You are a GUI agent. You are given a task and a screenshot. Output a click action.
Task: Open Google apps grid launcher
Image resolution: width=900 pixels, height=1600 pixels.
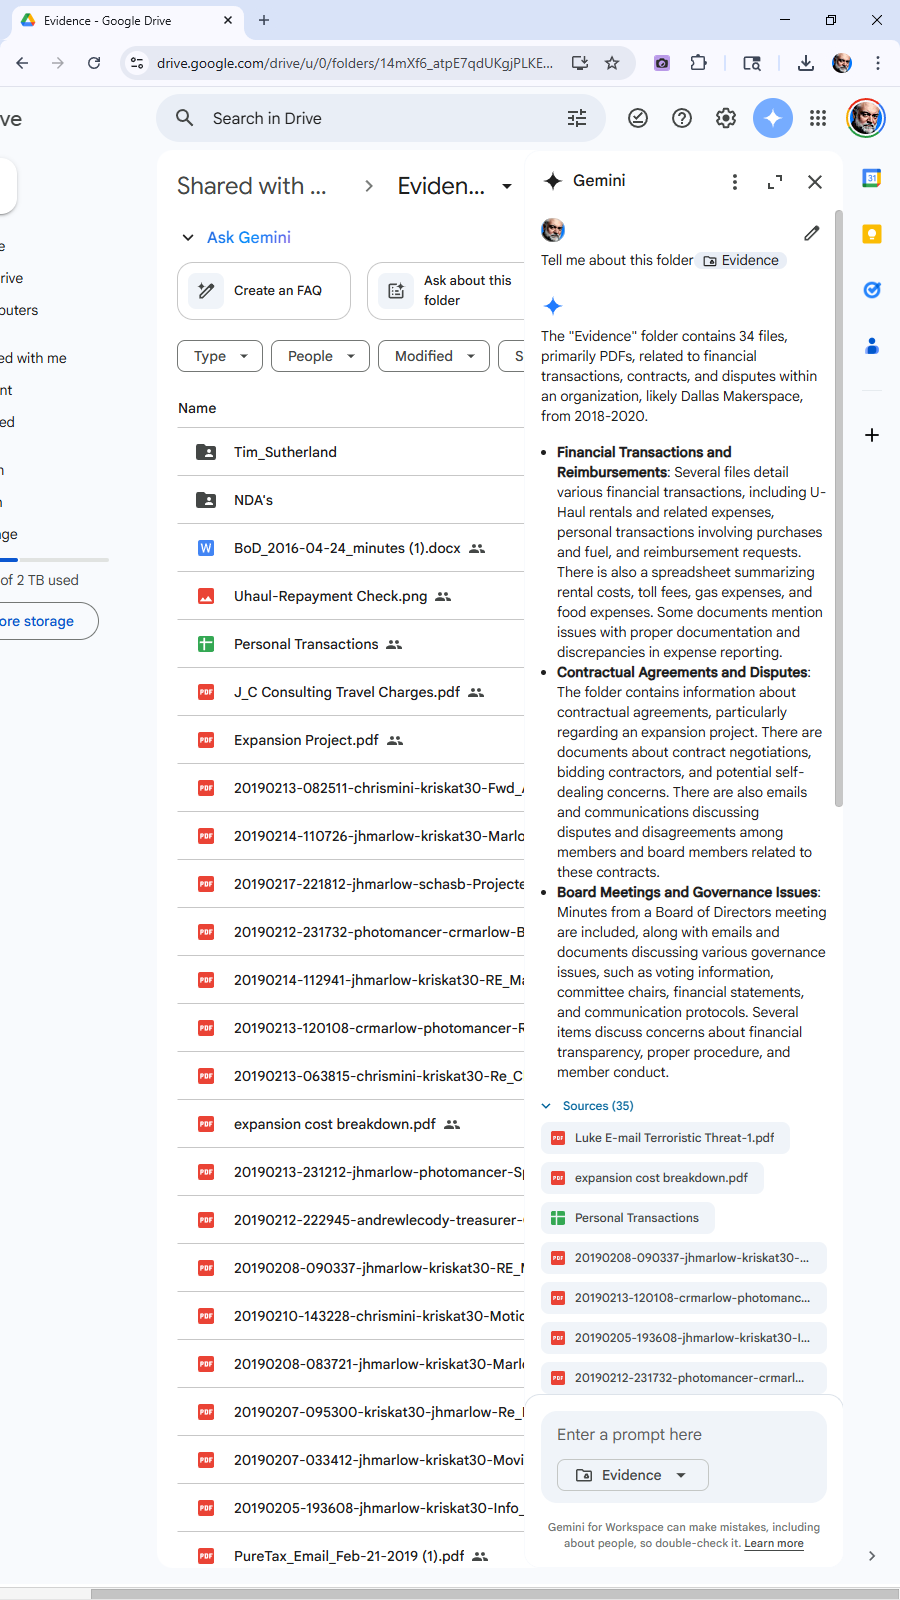click(x=818, y=118)
